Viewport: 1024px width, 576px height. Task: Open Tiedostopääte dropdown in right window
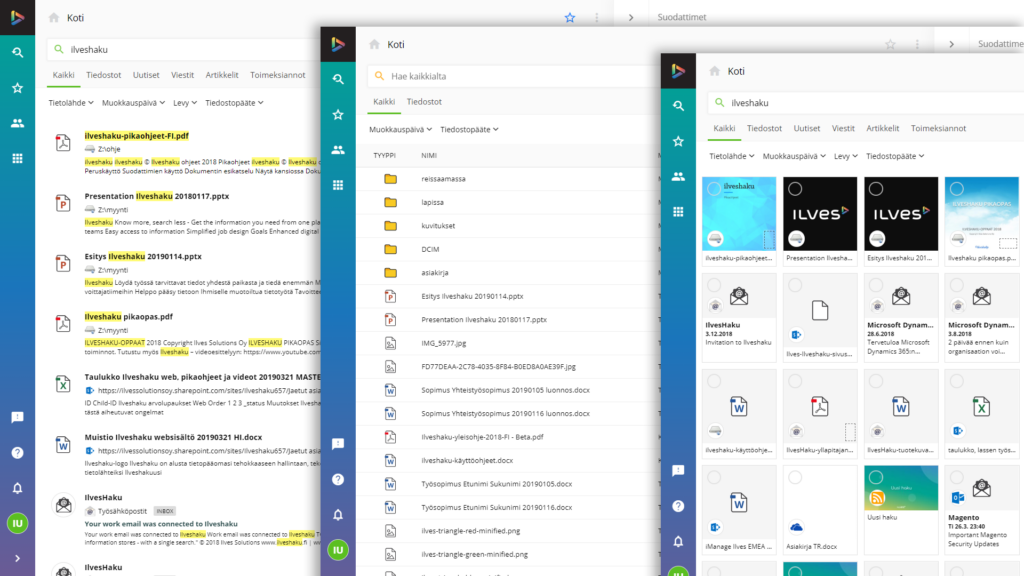[x=895, y=156]
